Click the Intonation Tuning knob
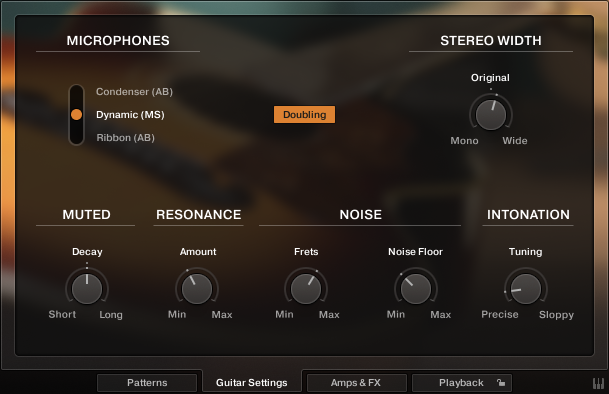 (525, 289)
